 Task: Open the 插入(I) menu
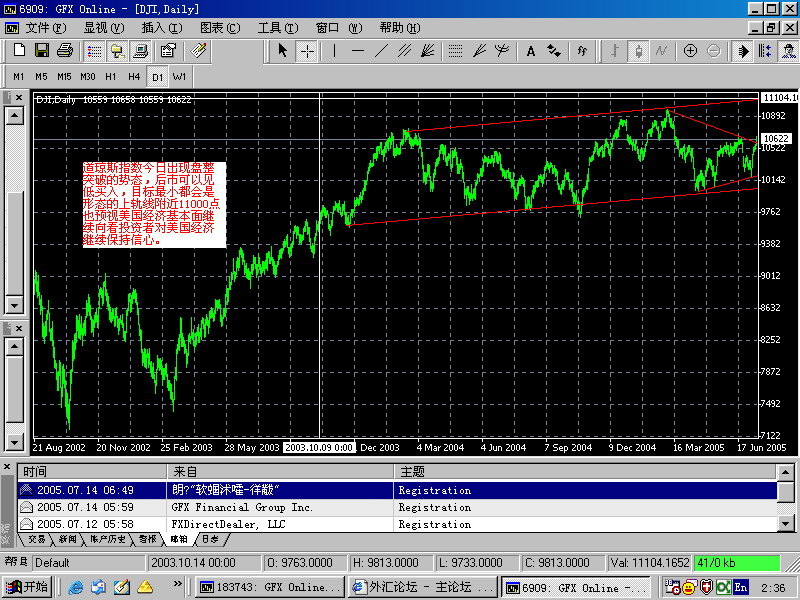[162, 28]
